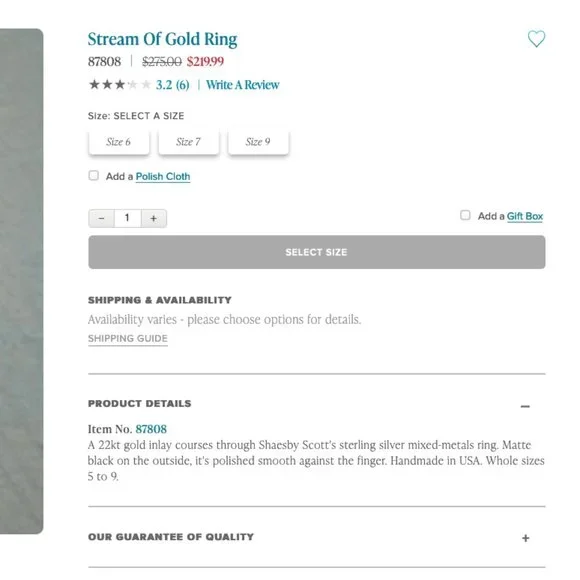This screenshot has width=580, height=580.
Task: Click the gray Select Size button
Action: (x=317, y=252)
